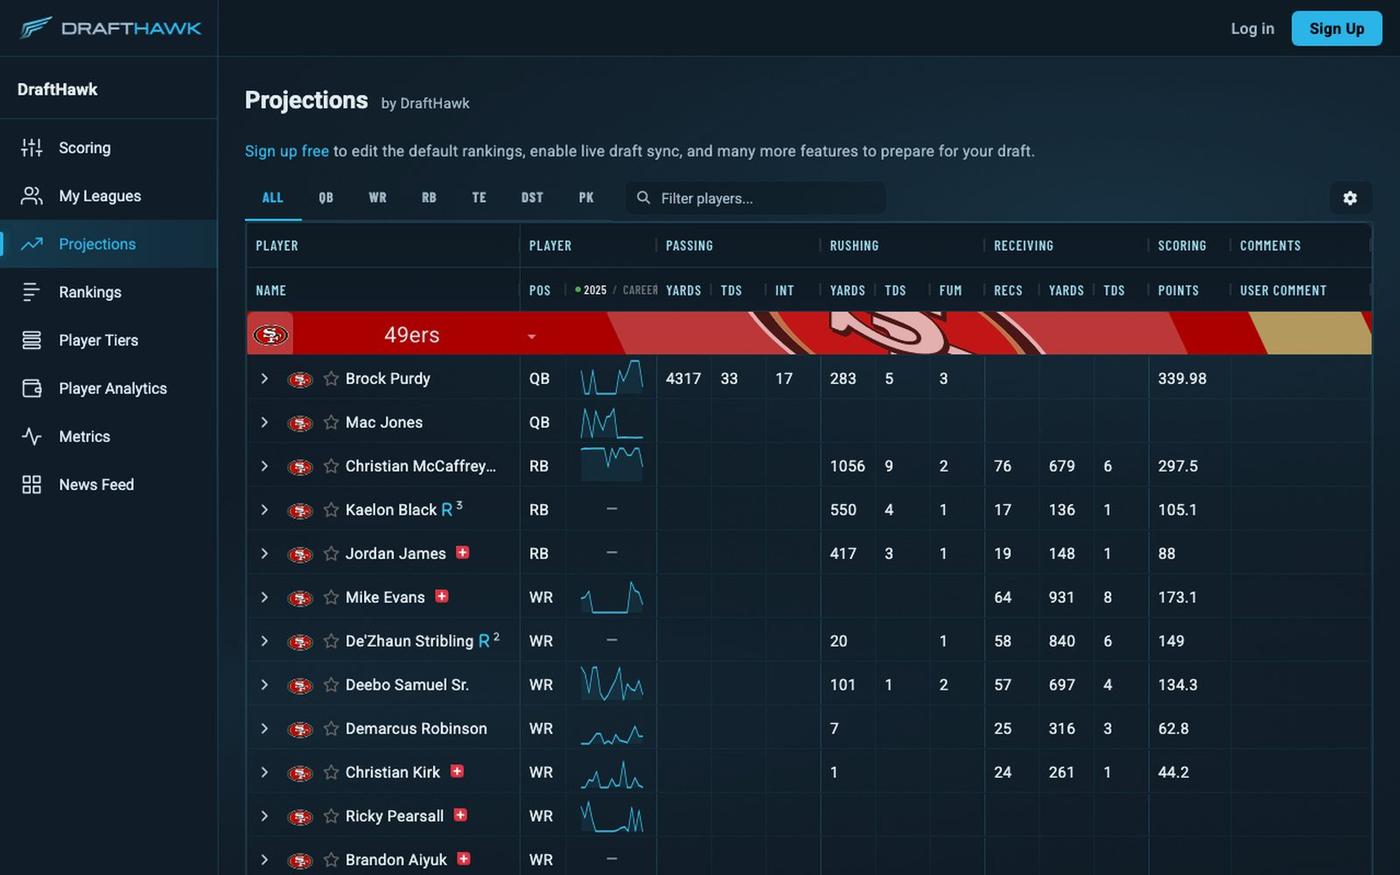Click the Projections trend icon
The height and width of the screenshot is (875, 1400).
32,244
